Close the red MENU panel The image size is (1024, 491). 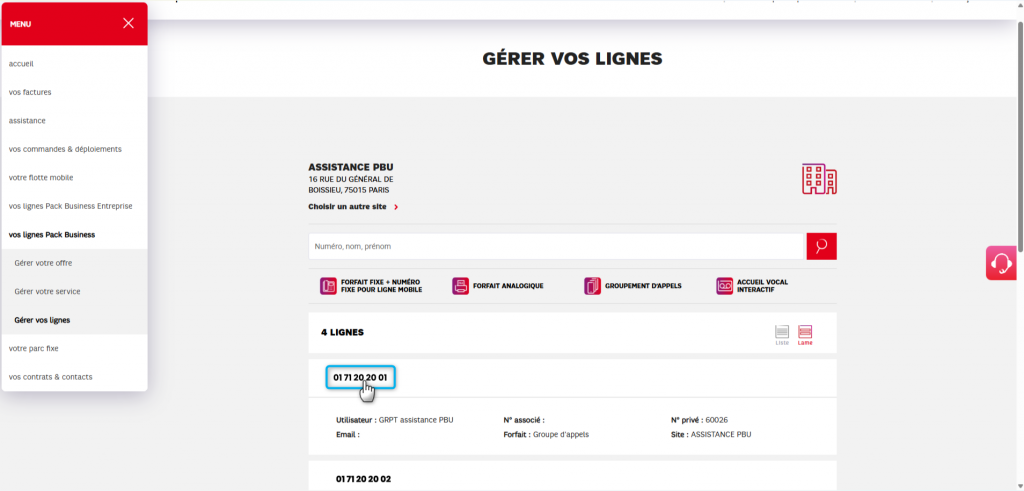128,24
